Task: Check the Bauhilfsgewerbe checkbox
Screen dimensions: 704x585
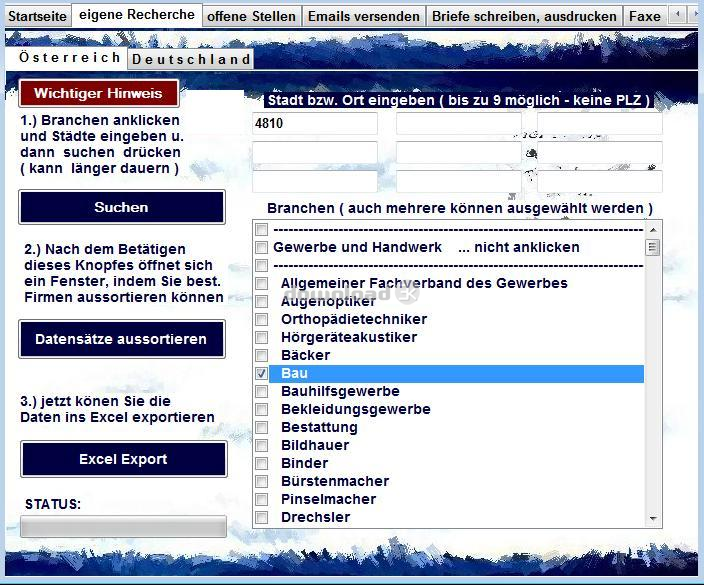Action: [261, 391]
